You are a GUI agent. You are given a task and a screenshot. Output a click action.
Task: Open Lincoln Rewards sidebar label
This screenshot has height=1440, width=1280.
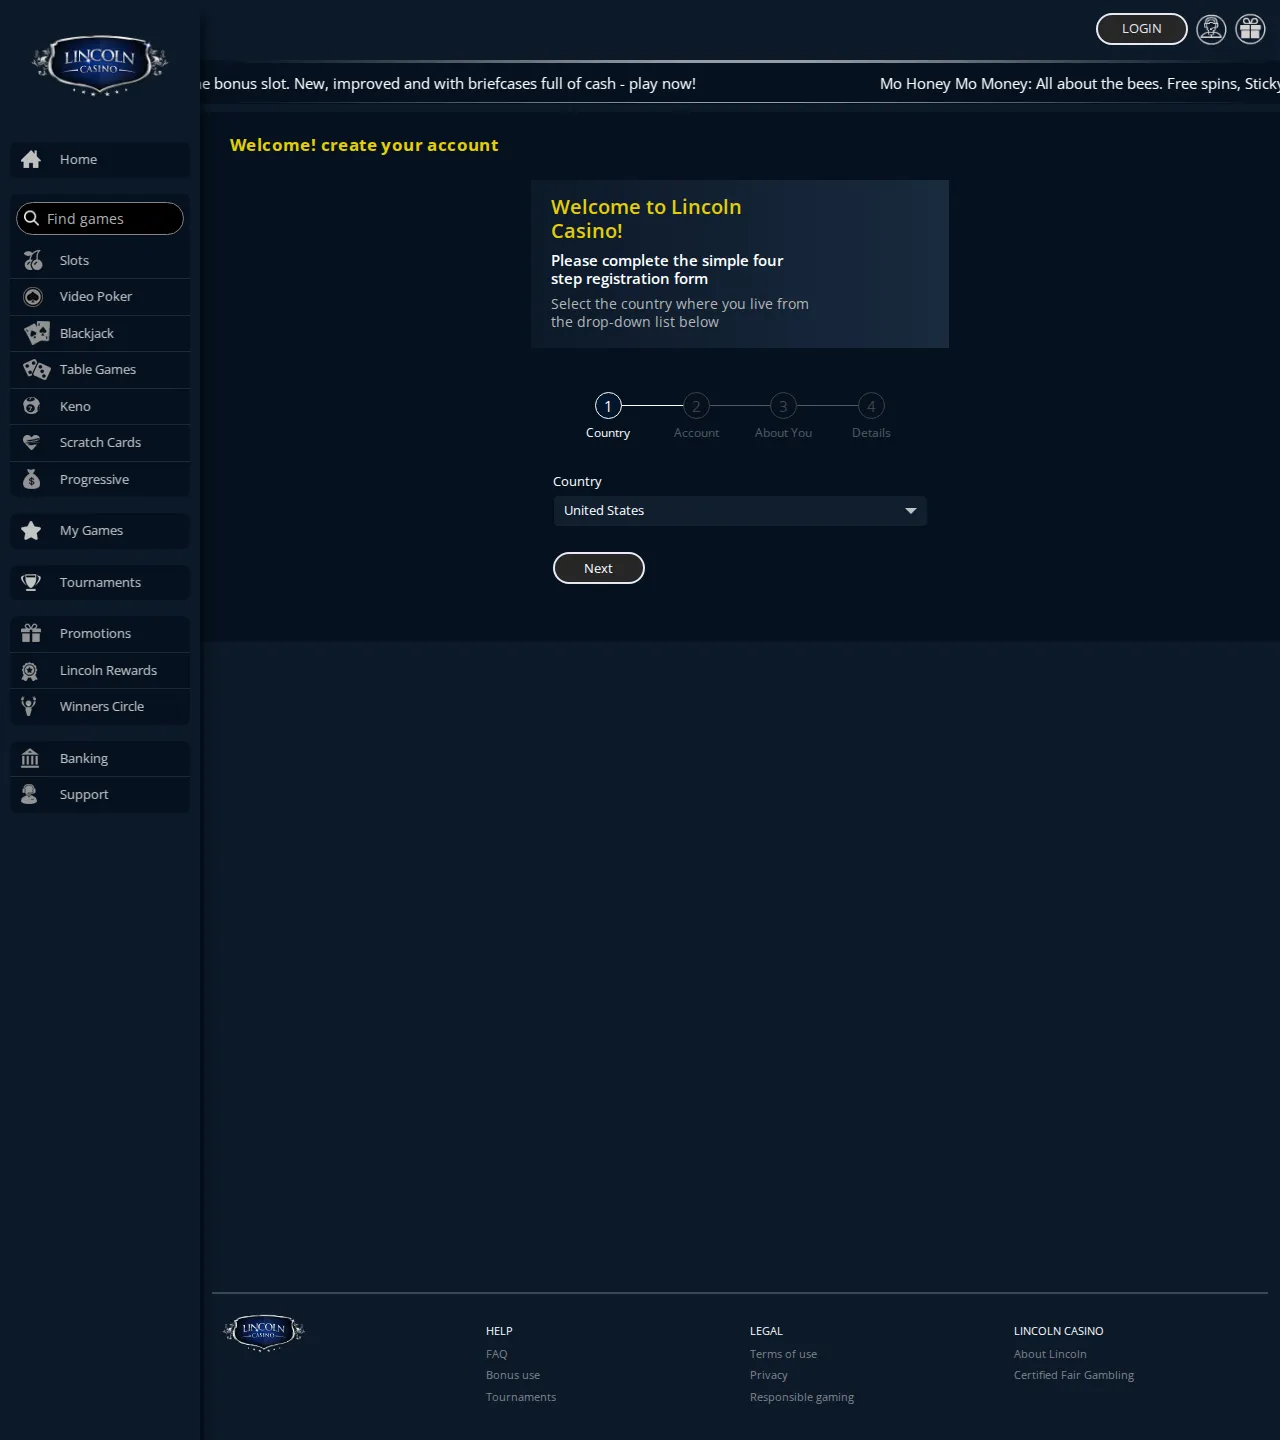click(x=108, y=671)
